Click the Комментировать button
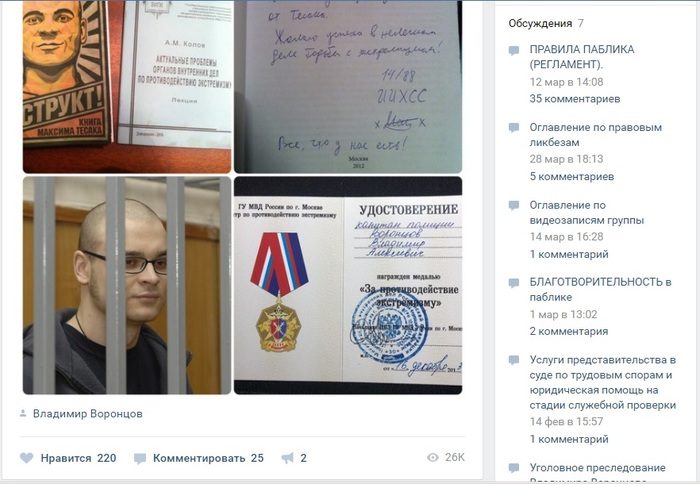This screenshot has height=484, width=700. click(199, 458)
